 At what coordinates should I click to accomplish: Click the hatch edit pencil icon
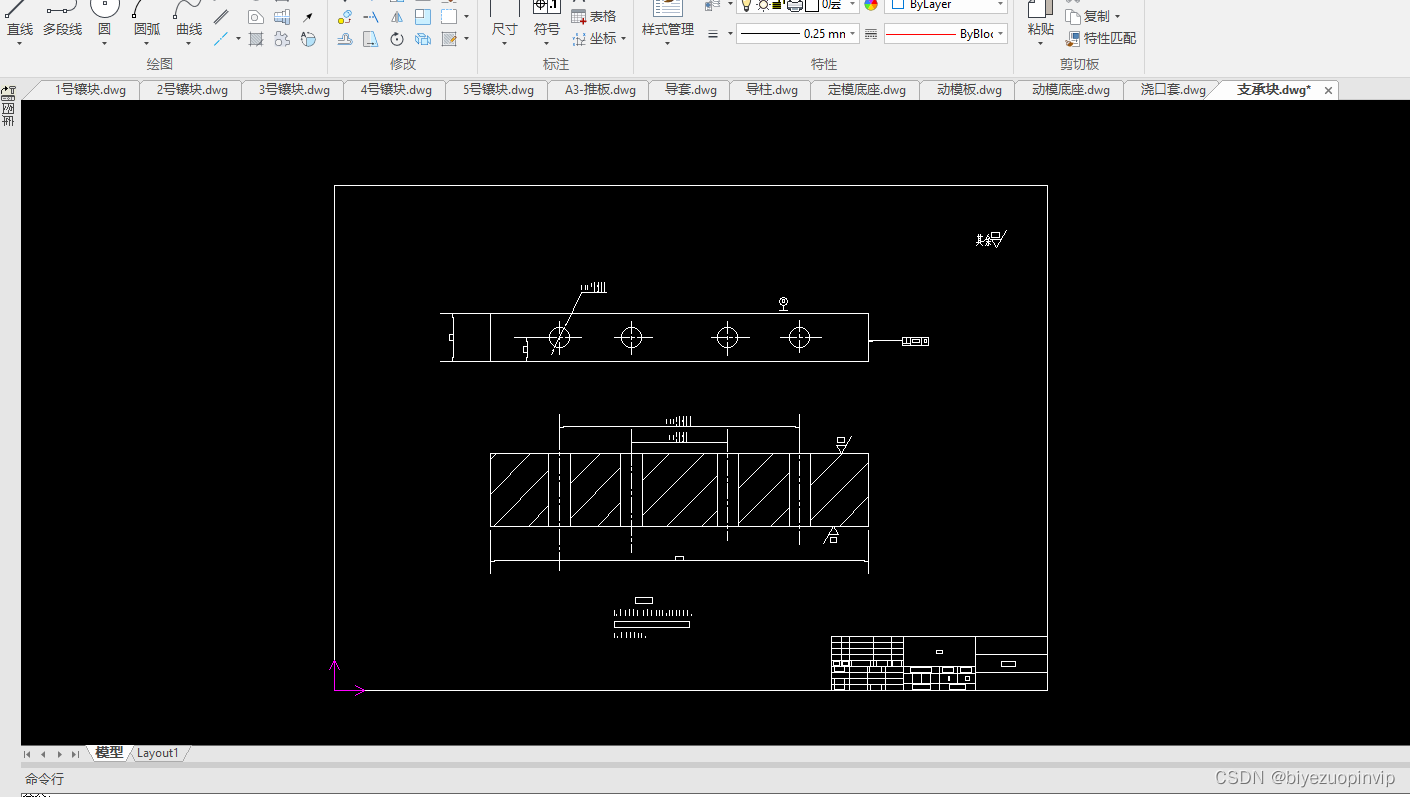click(x=449, y=39)
